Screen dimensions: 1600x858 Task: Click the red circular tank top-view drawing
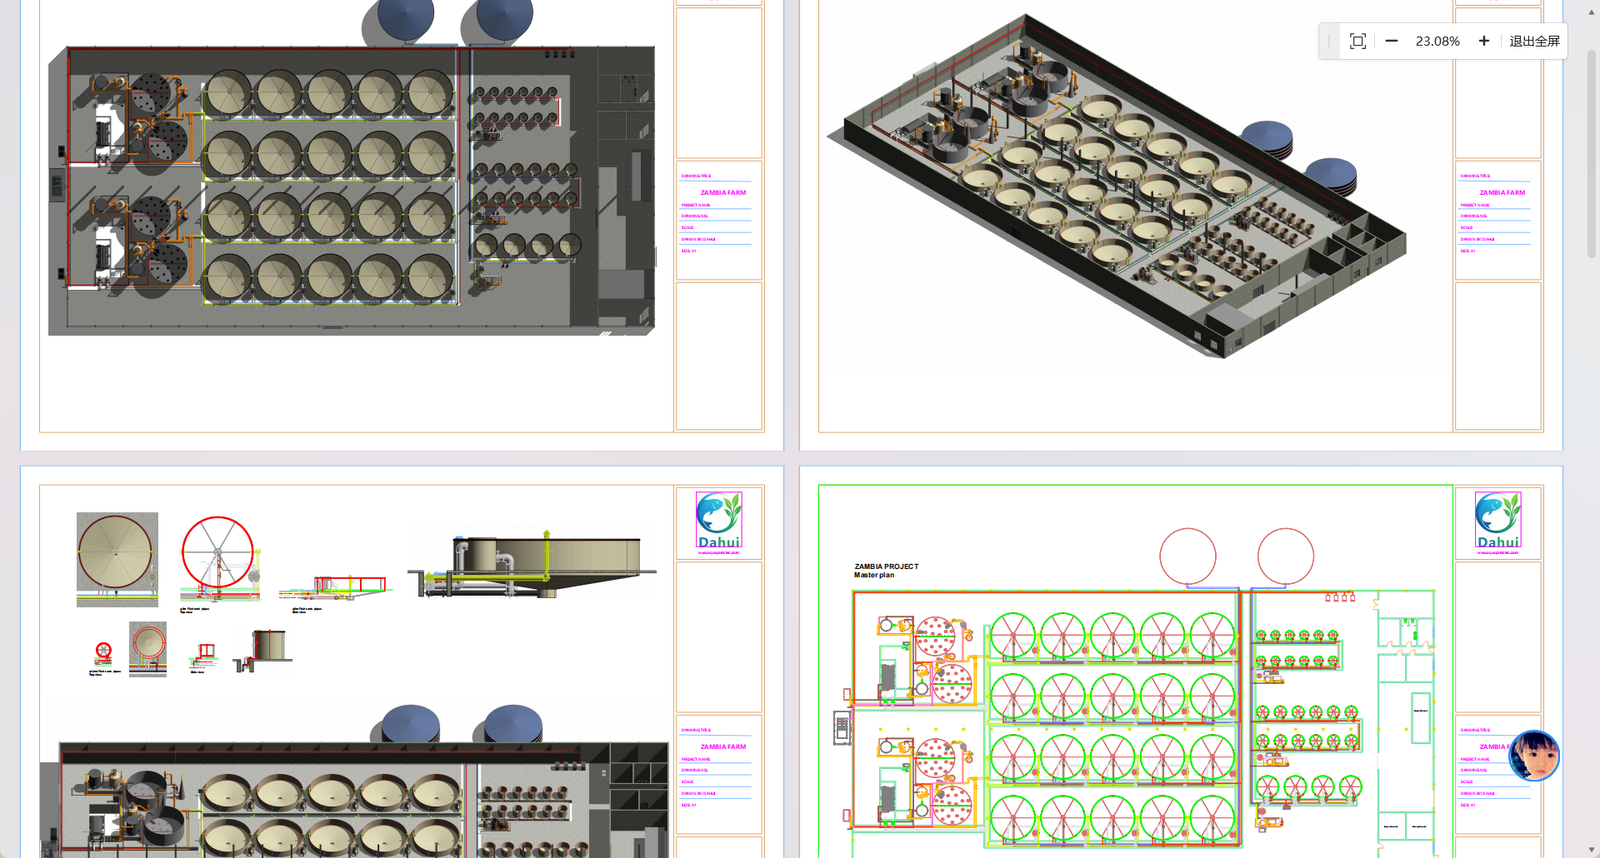tap(218, 556)
